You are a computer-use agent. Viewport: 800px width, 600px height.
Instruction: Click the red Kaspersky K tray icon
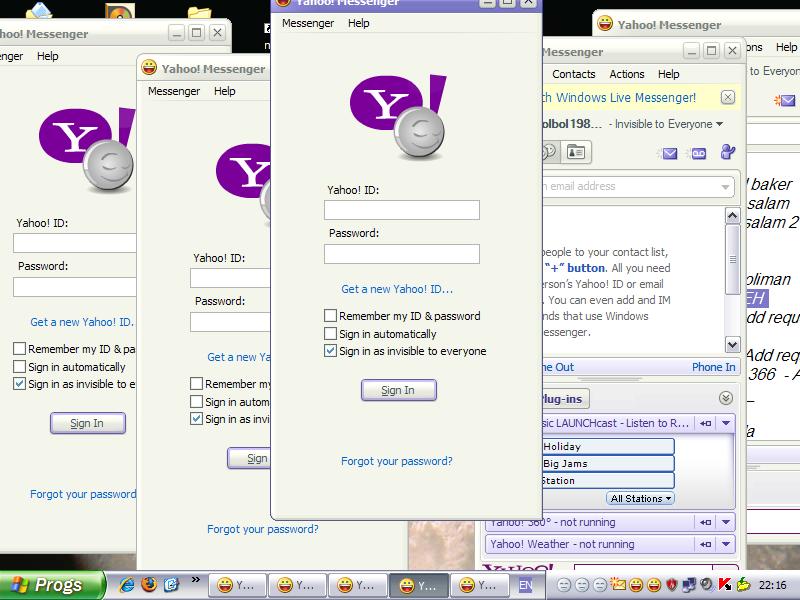click(x=724, y=585)
